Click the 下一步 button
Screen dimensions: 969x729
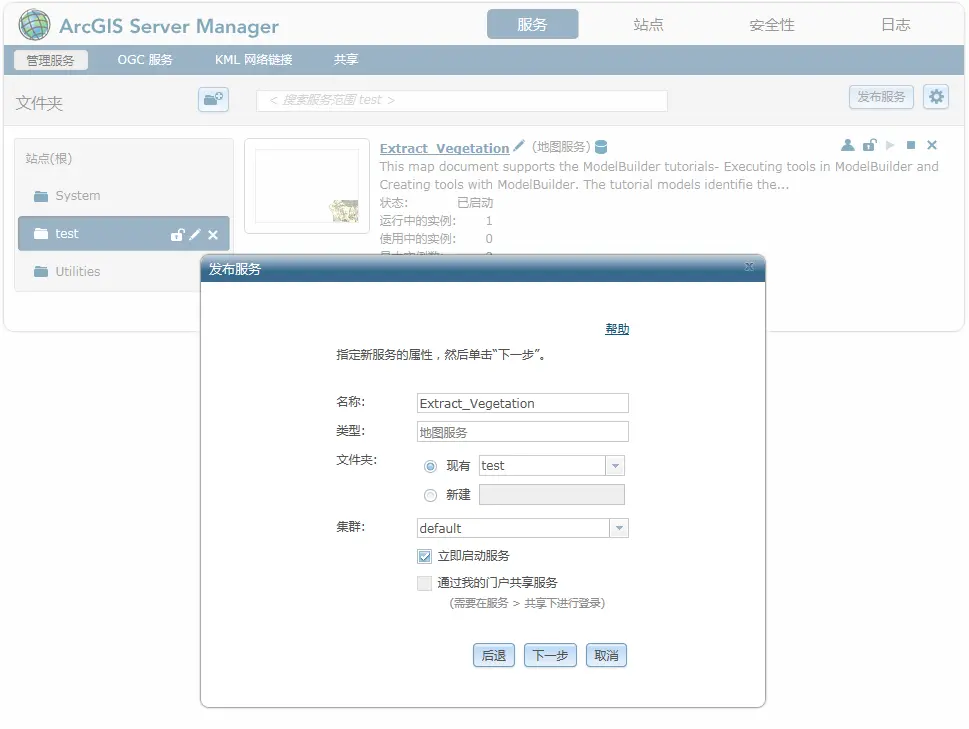point(550,655)
